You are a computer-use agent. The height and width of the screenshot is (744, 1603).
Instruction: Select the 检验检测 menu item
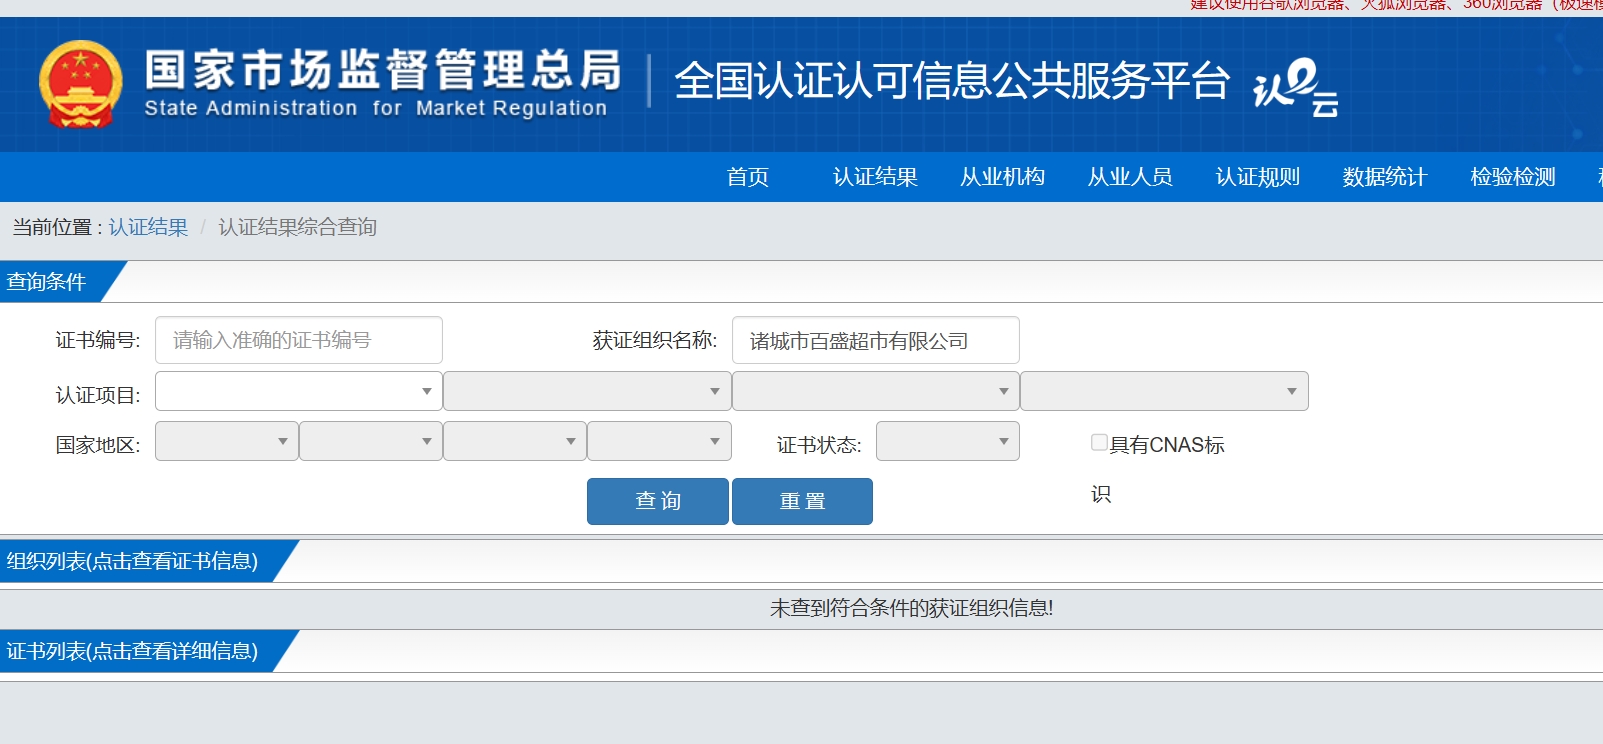[1512, 177]
